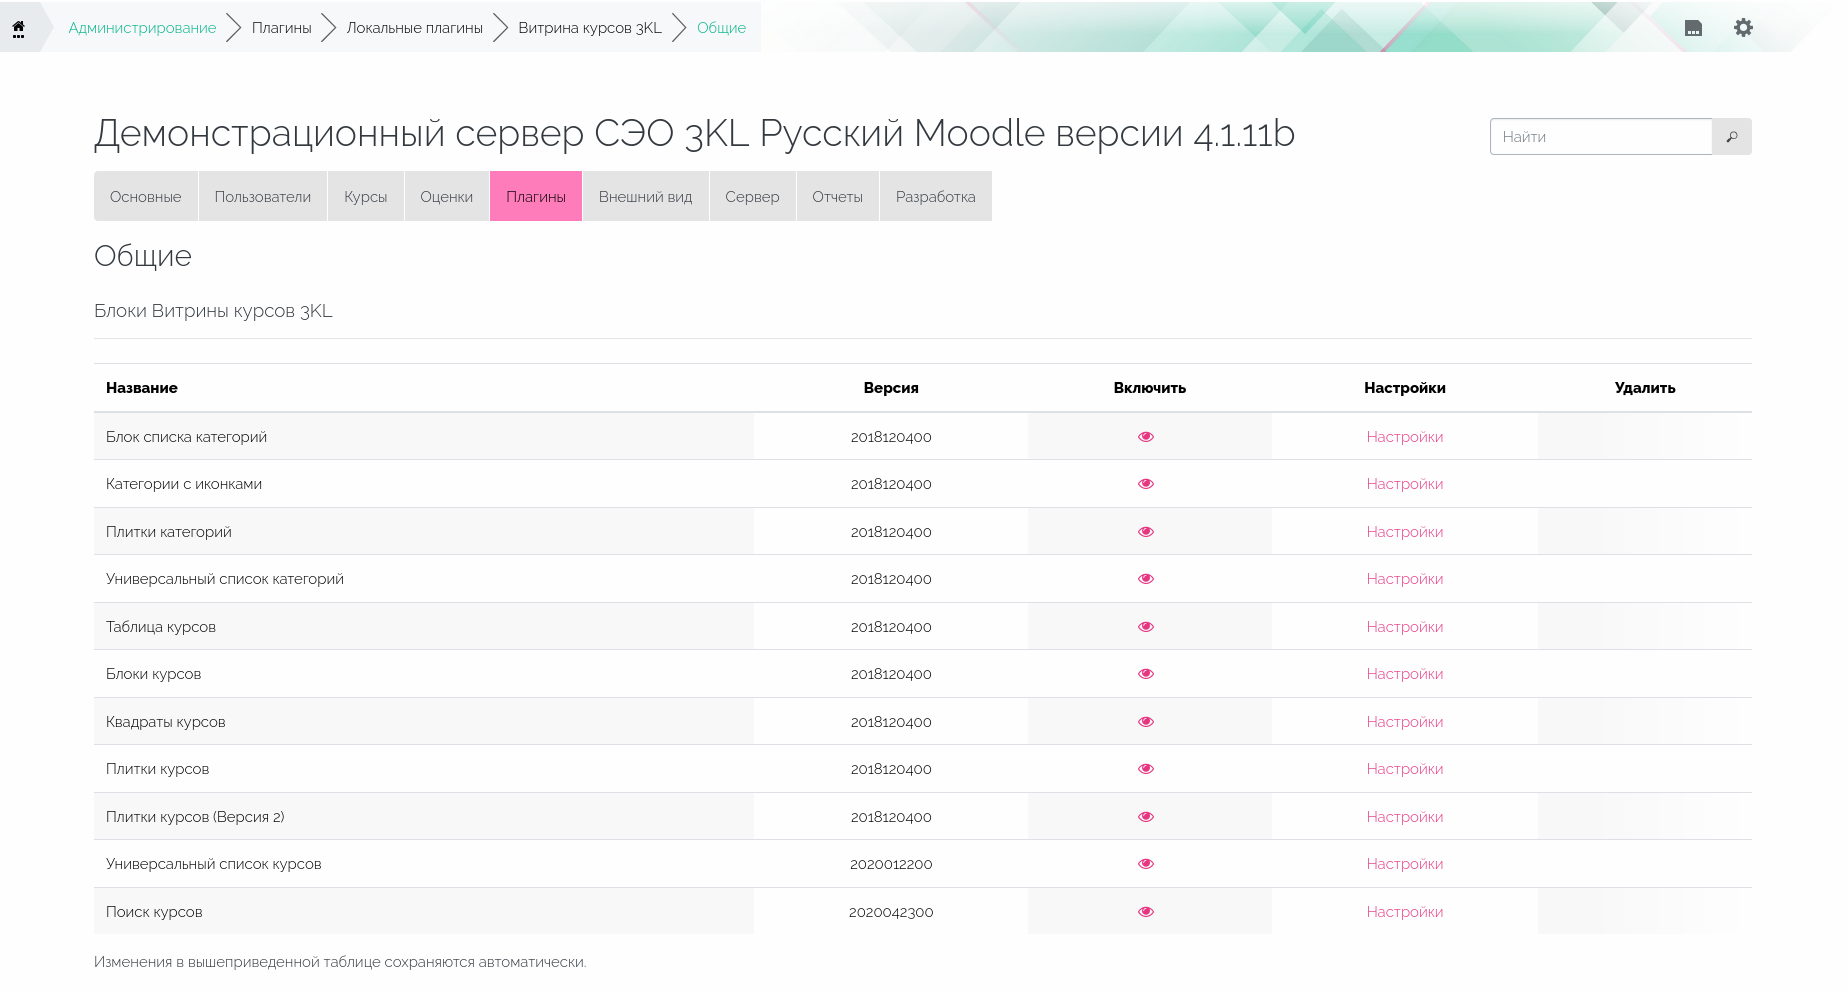Image resolution: width=1848 pixels, height=993 pixels.
Task: Open Локальные плагины breadcrumb
Action: pyautogui.click(x=415, y=28)
